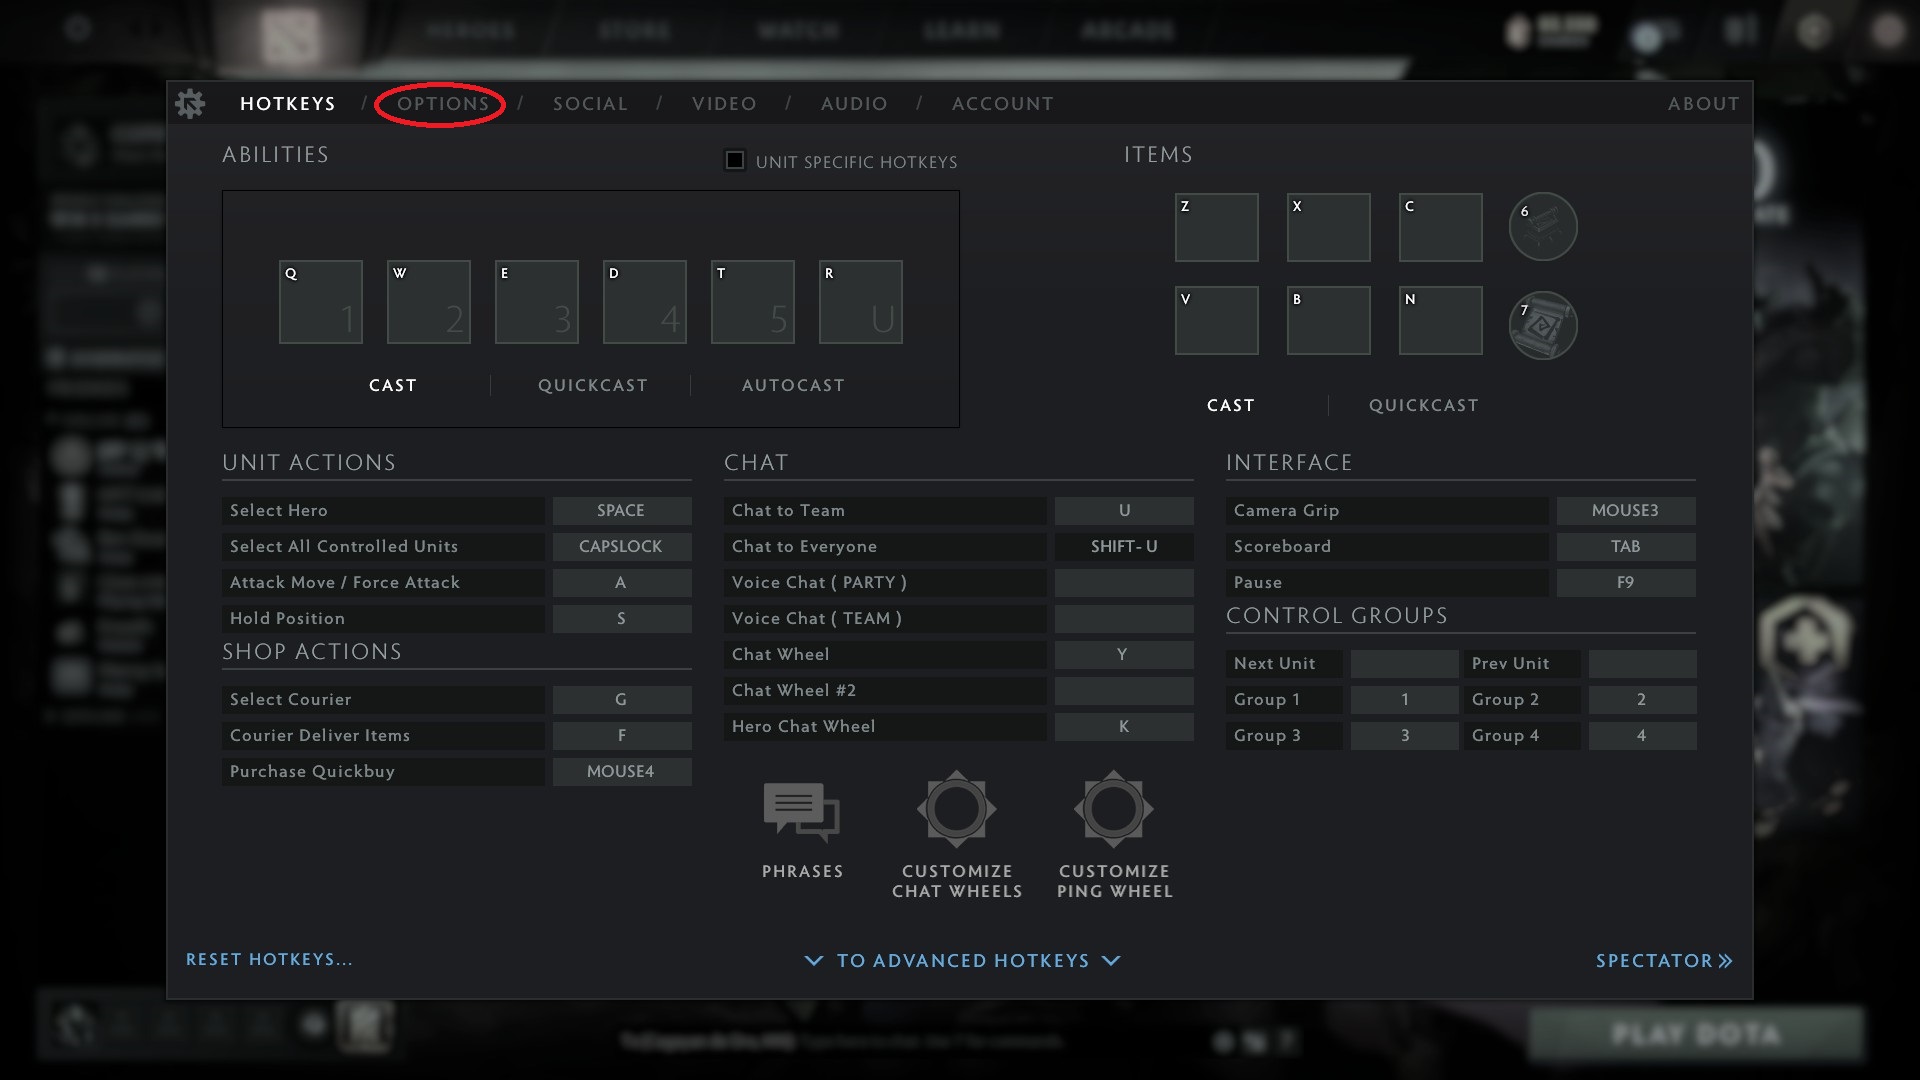Click the TP scroll slot 7 icon
This screenshot has height=1080, width=1920.
pyautogui.click(x=1542, y=325)
